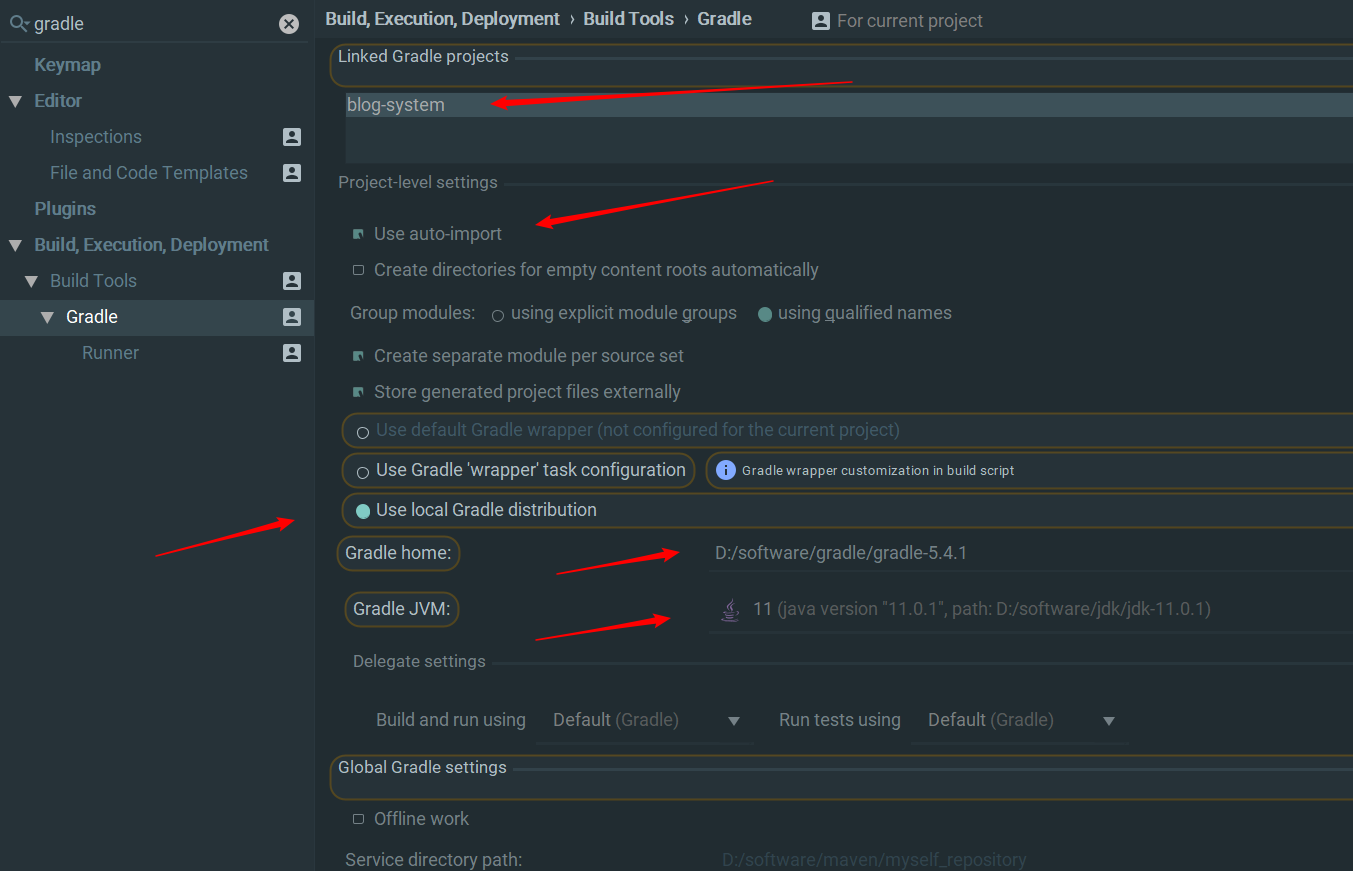Viewport: 1353px width, 871px height.
Task: Click For current project label
Action: pyautogui.click(x=910, y=21)
